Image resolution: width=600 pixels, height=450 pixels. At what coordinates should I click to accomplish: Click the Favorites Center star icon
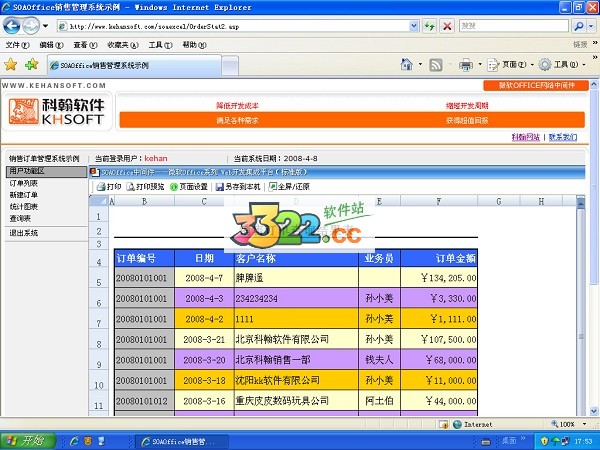(11, 64)
